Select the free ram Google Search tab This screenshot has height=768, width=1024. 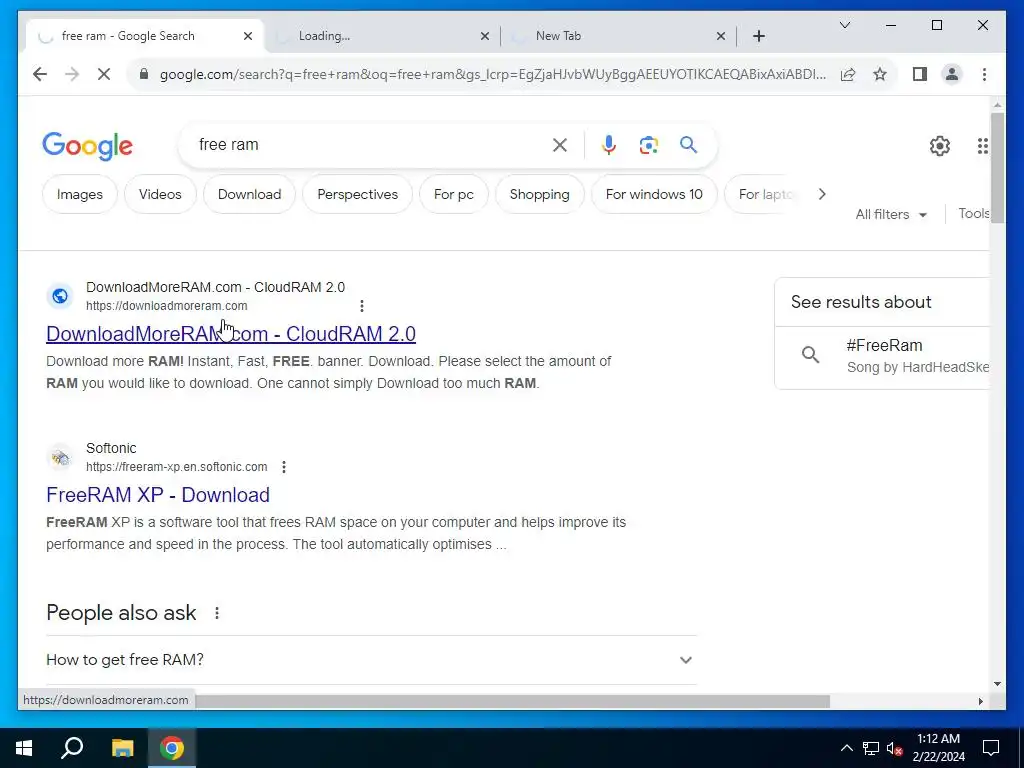[x=144, y=36]
